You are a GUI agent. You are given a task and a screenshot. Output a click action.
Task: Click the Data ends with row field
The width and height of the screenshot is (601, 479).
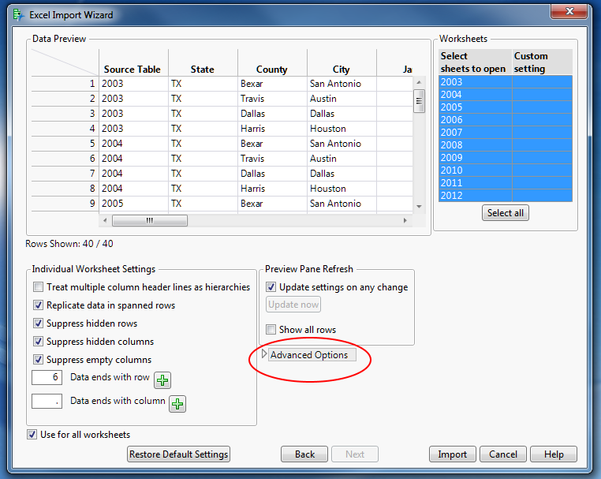pos(46,377)
